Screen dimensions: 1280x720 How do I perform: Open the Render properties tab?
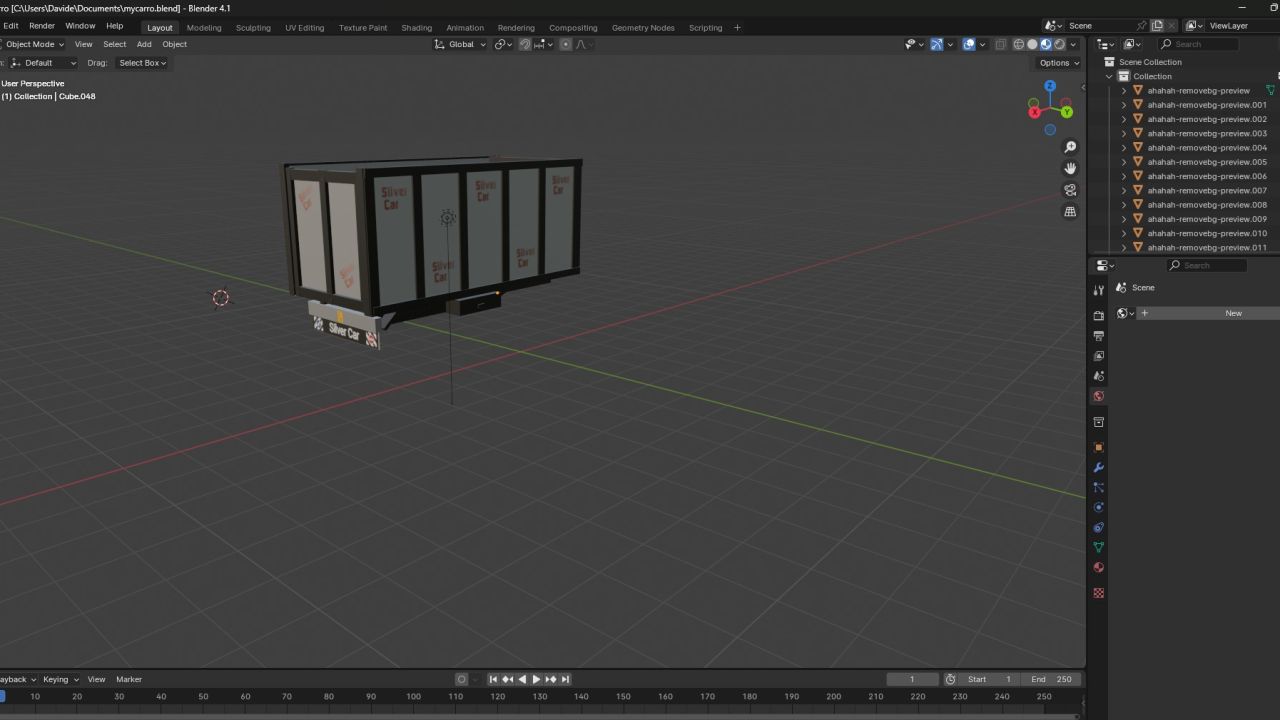coord(1099,316)
